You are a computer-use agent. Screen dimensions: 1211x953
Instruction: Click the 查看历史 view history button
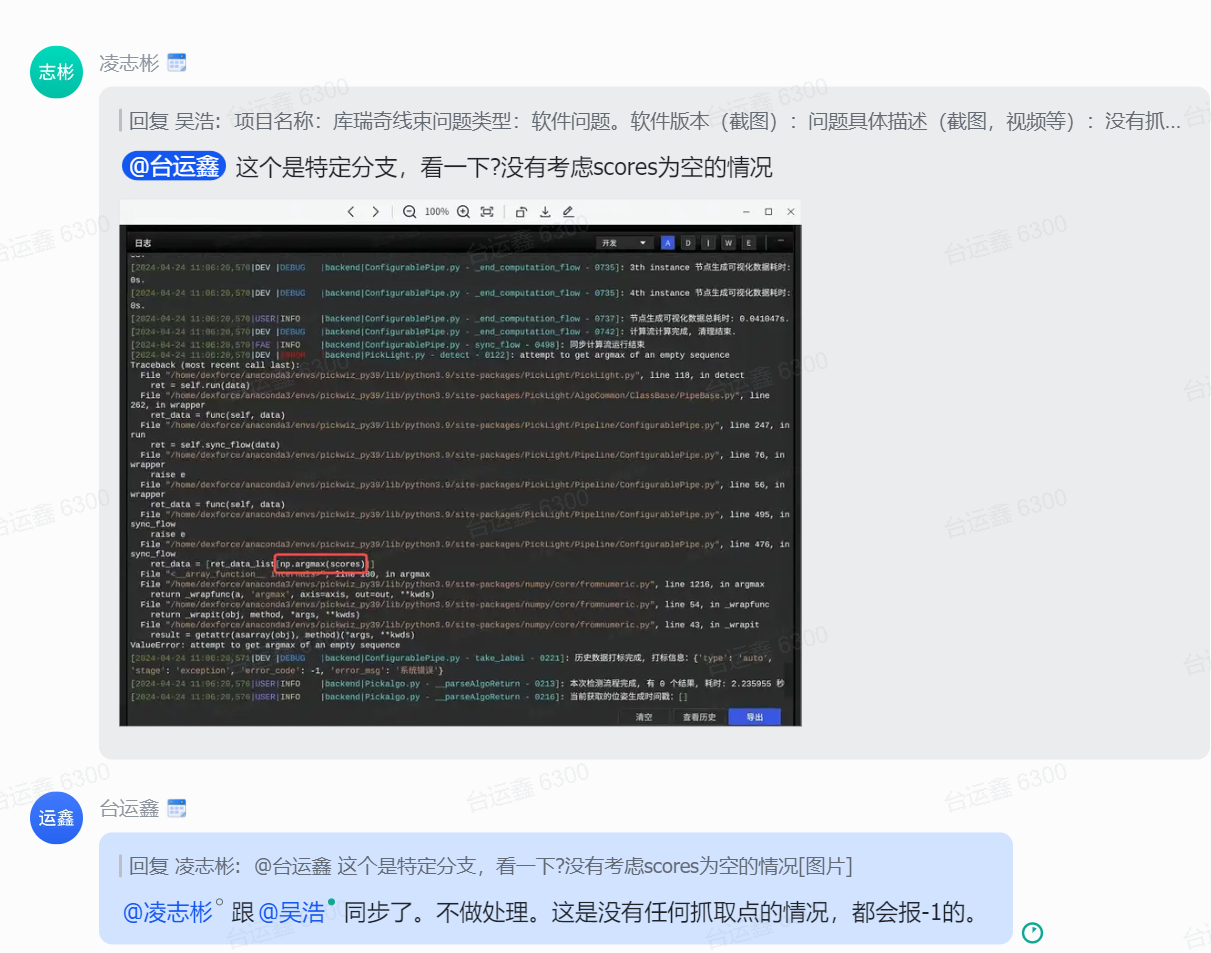(699, 717)
